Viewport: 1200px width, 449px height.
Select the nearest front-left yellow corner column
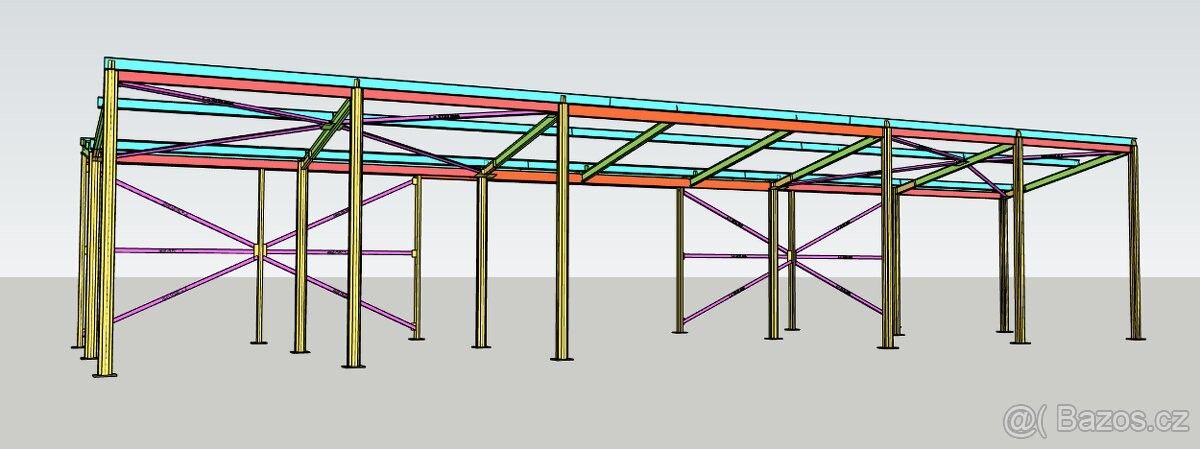pyautogui.click(x=108, y=230)
